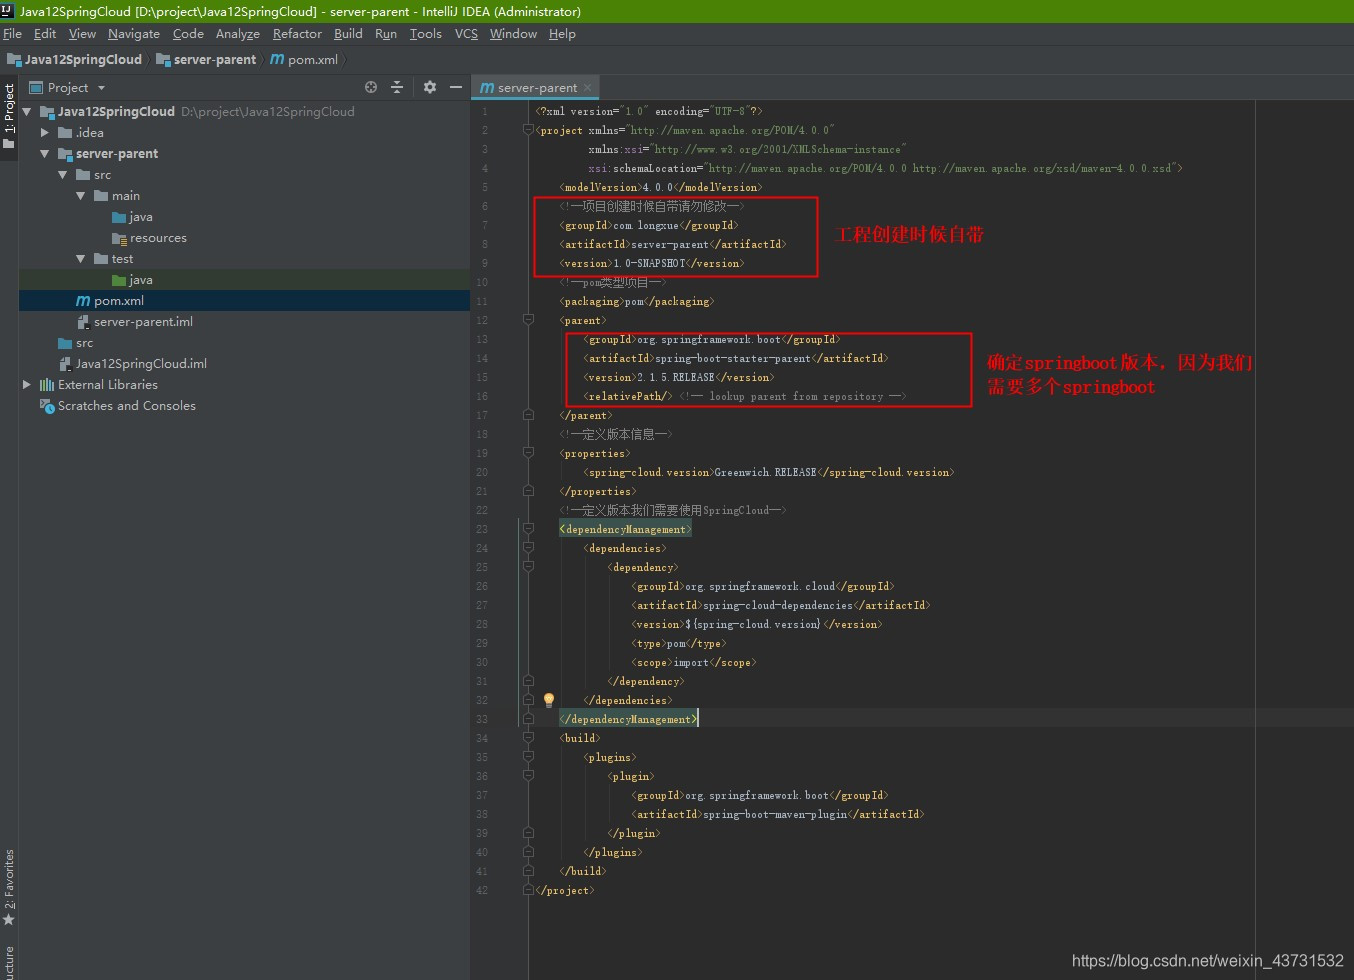Open the View menu
This screenshot has width=1354, height=980.
pos(82,34)
